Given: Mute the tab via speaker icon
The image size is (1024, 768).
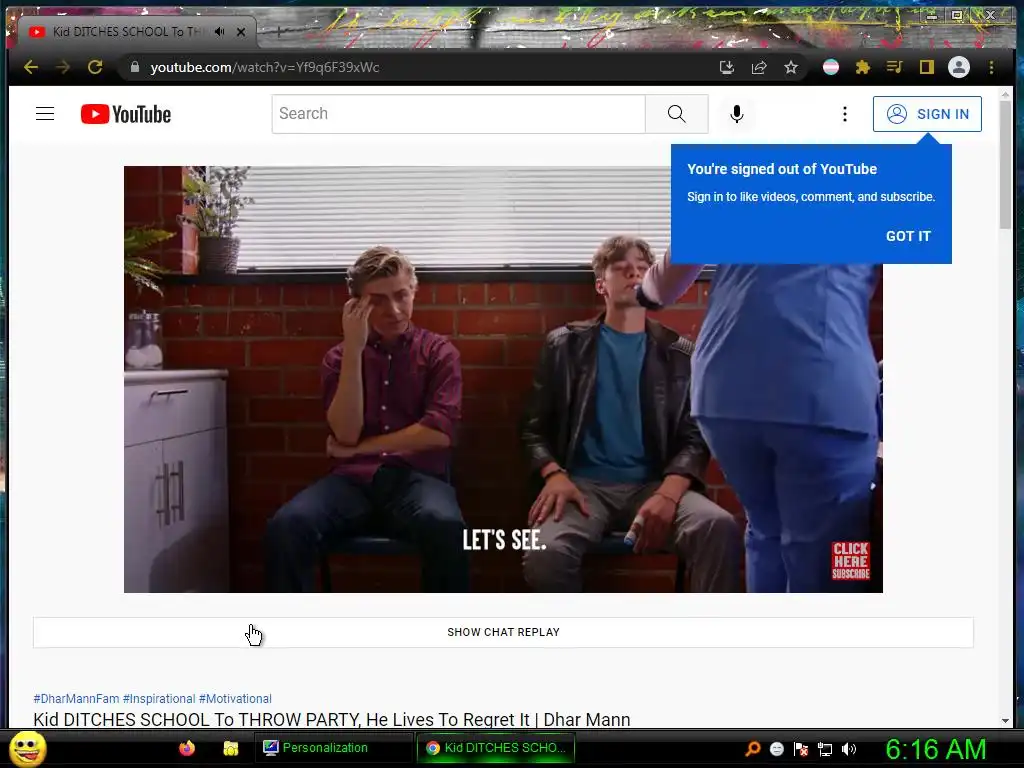Looking at the screenshot, I should (x=219, y=31).
